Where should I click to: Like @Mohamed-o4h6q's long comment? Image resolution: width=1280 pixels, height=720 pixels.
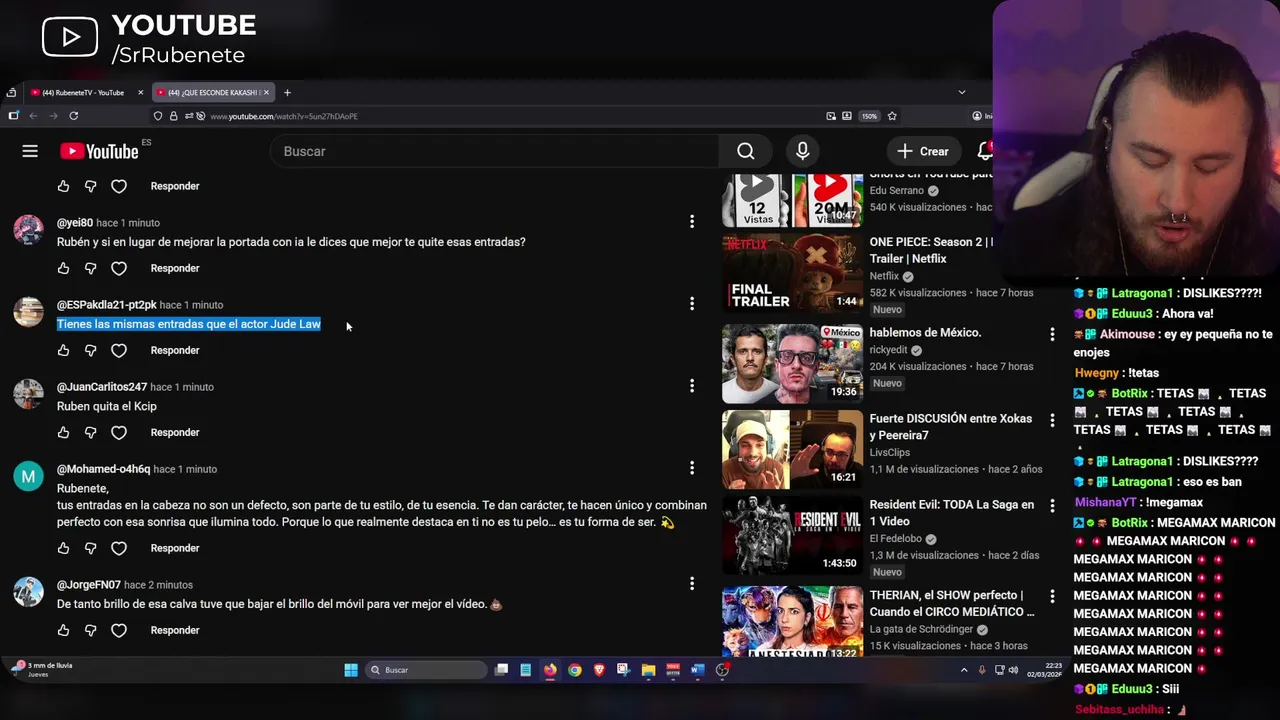tap(63, 548)
